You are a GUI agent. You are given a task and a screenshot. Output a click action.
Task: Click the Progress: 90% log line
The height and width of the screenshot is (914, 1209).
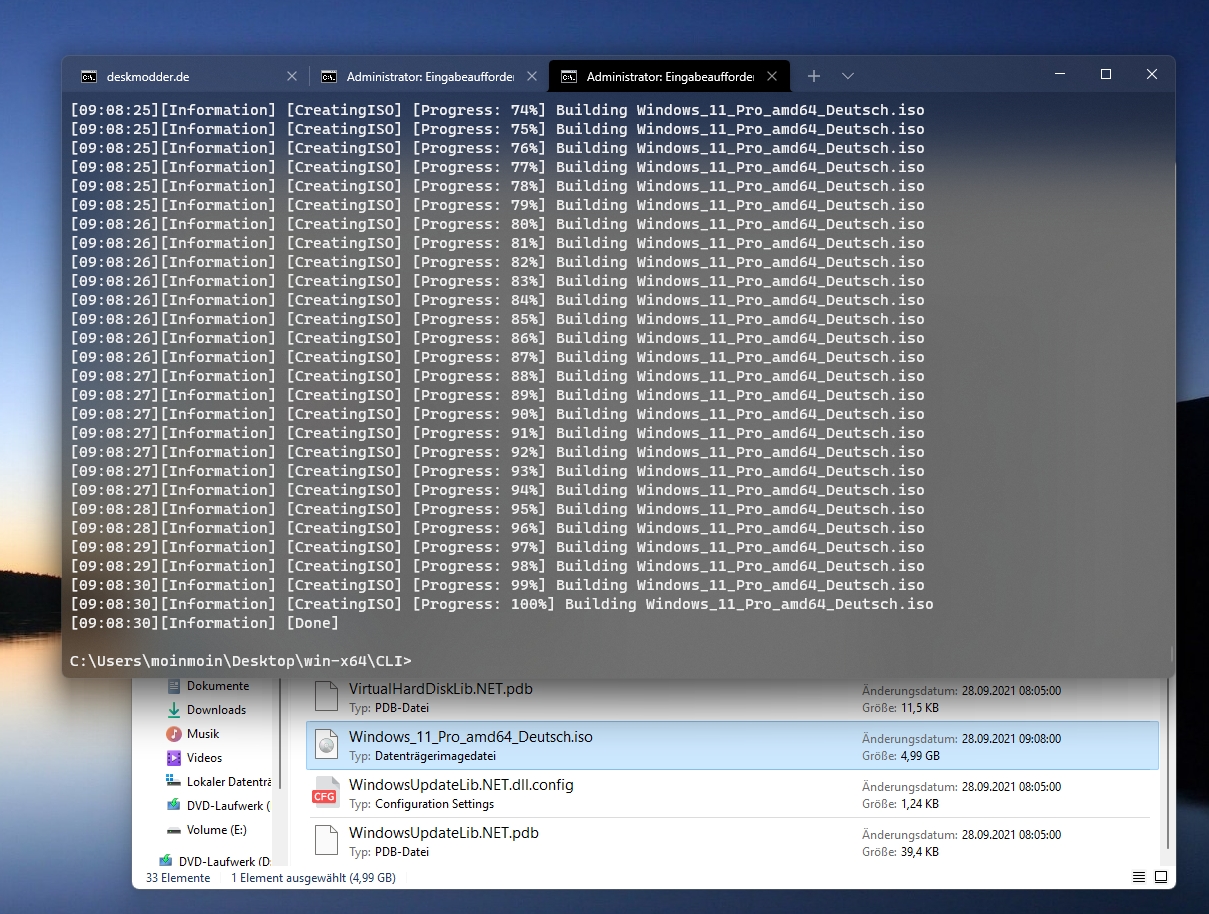(x=497, y=414)
